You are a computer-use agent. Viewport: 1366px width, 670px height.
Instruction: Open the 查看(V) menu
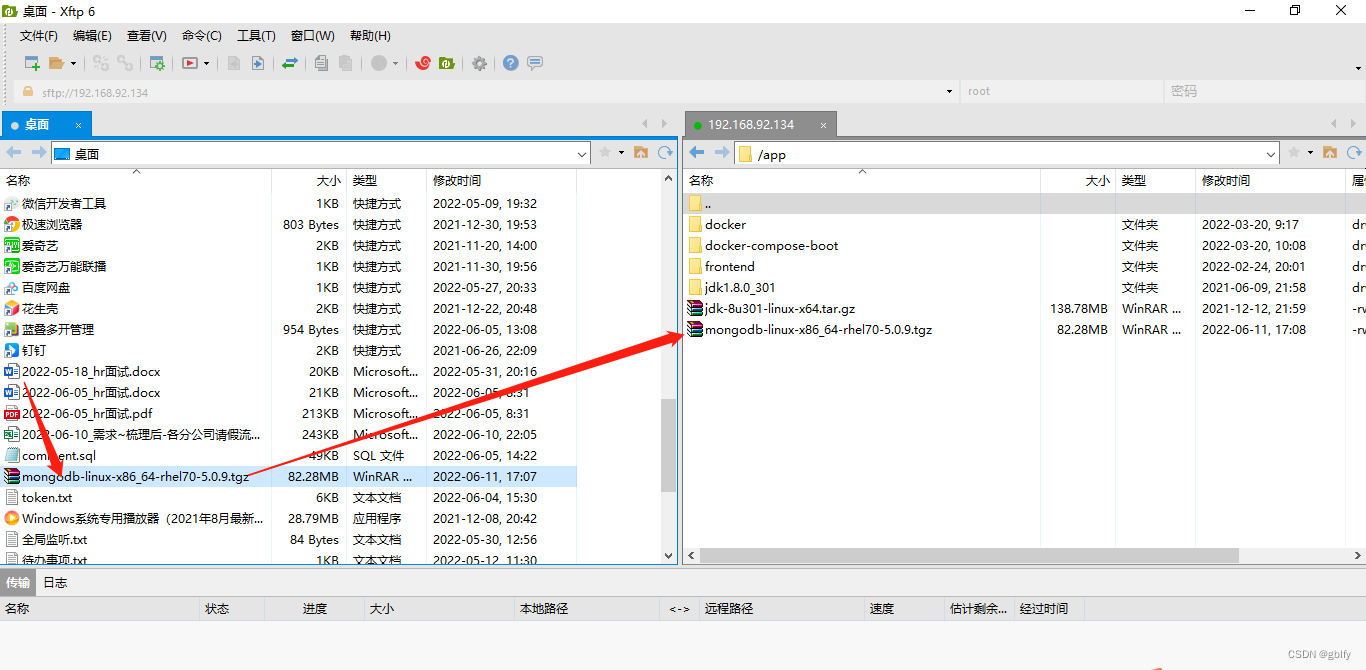click(x=147, y=35)
